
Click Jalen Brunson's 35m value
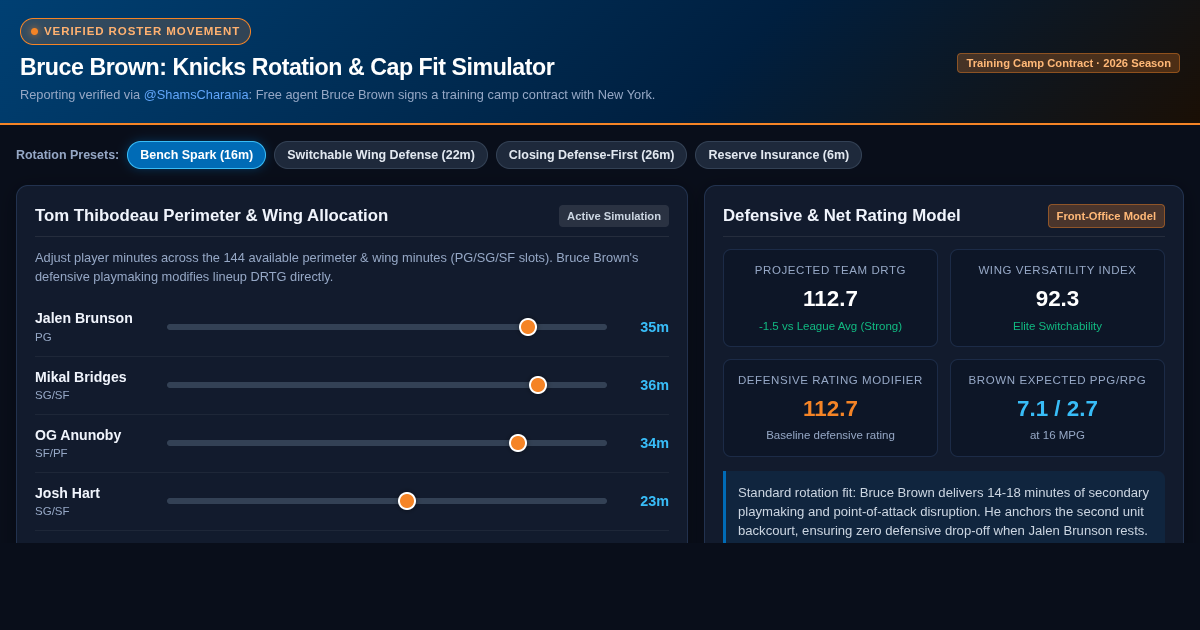click(x=654, y=327)
